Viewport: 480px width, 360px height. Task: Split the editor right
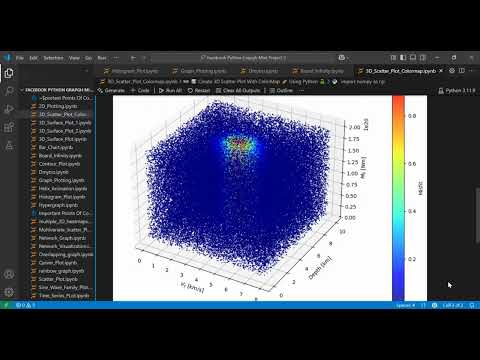(462, 71)
